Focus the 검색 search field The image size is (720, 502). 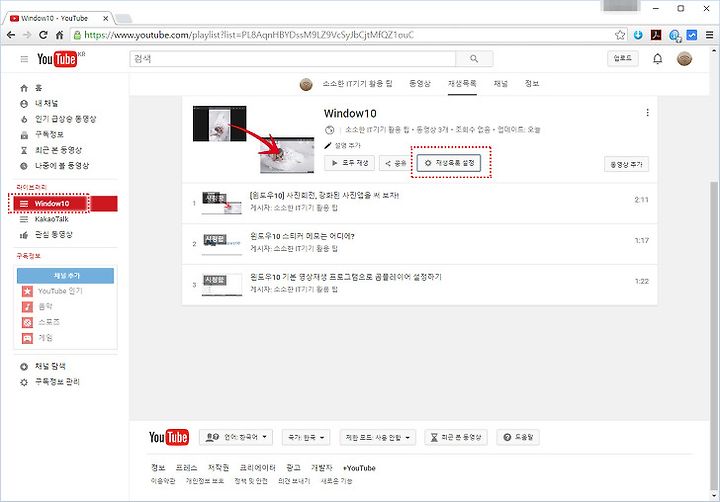click(x=292, y=59)
